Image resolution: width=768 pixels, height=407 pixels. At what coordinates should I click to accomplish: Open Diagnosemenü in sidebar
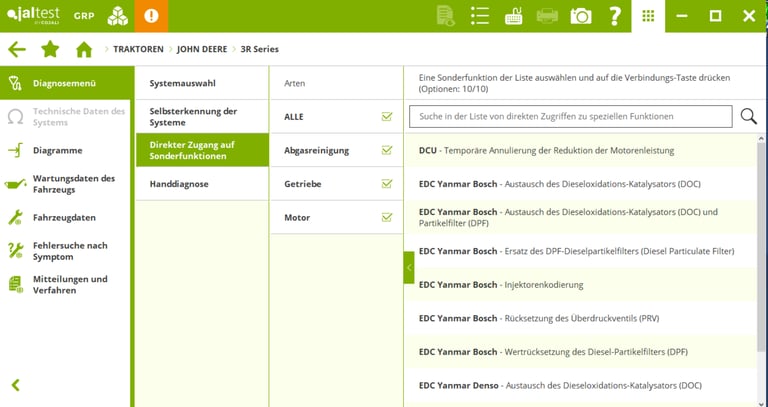point(64,83)
